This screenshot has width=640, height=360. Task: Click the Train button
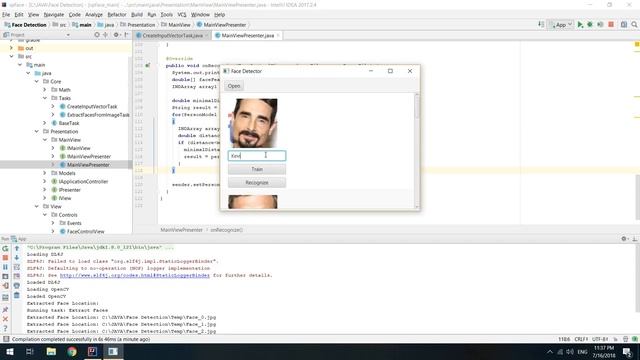tap(257, 169)
